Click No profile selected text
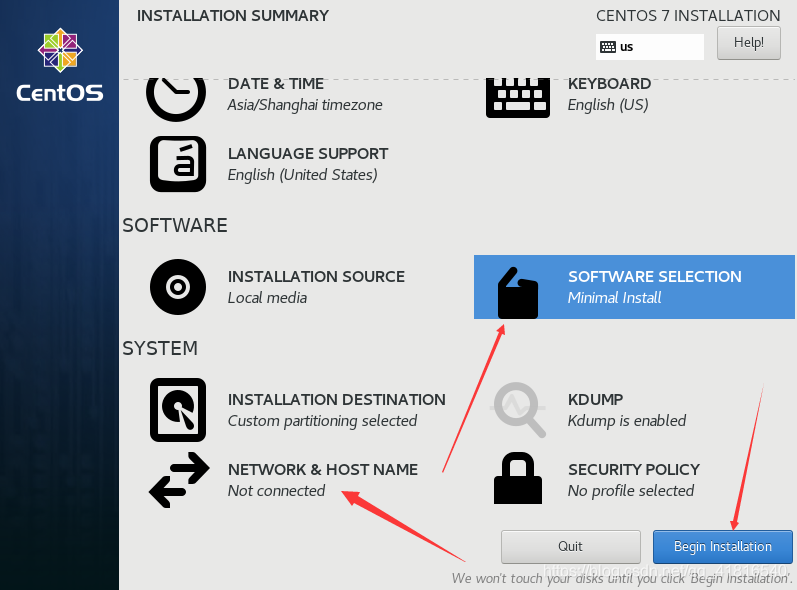The image size is (797, 590). tap(631, 491)
